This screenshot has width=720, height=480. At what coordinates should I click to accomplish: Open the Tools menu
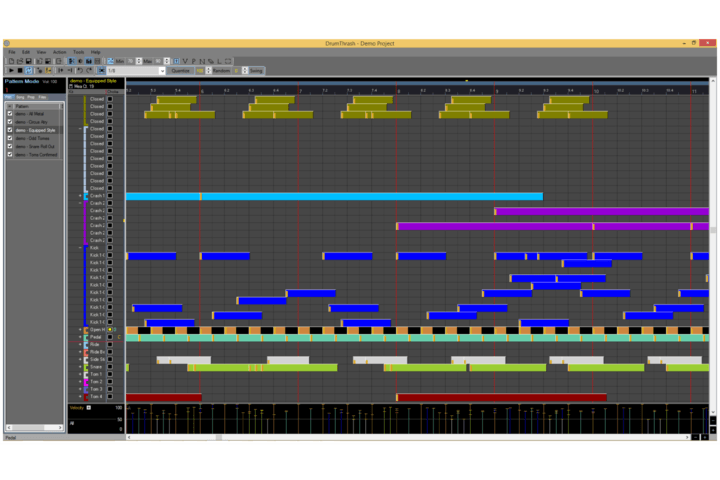coord(78,51)
